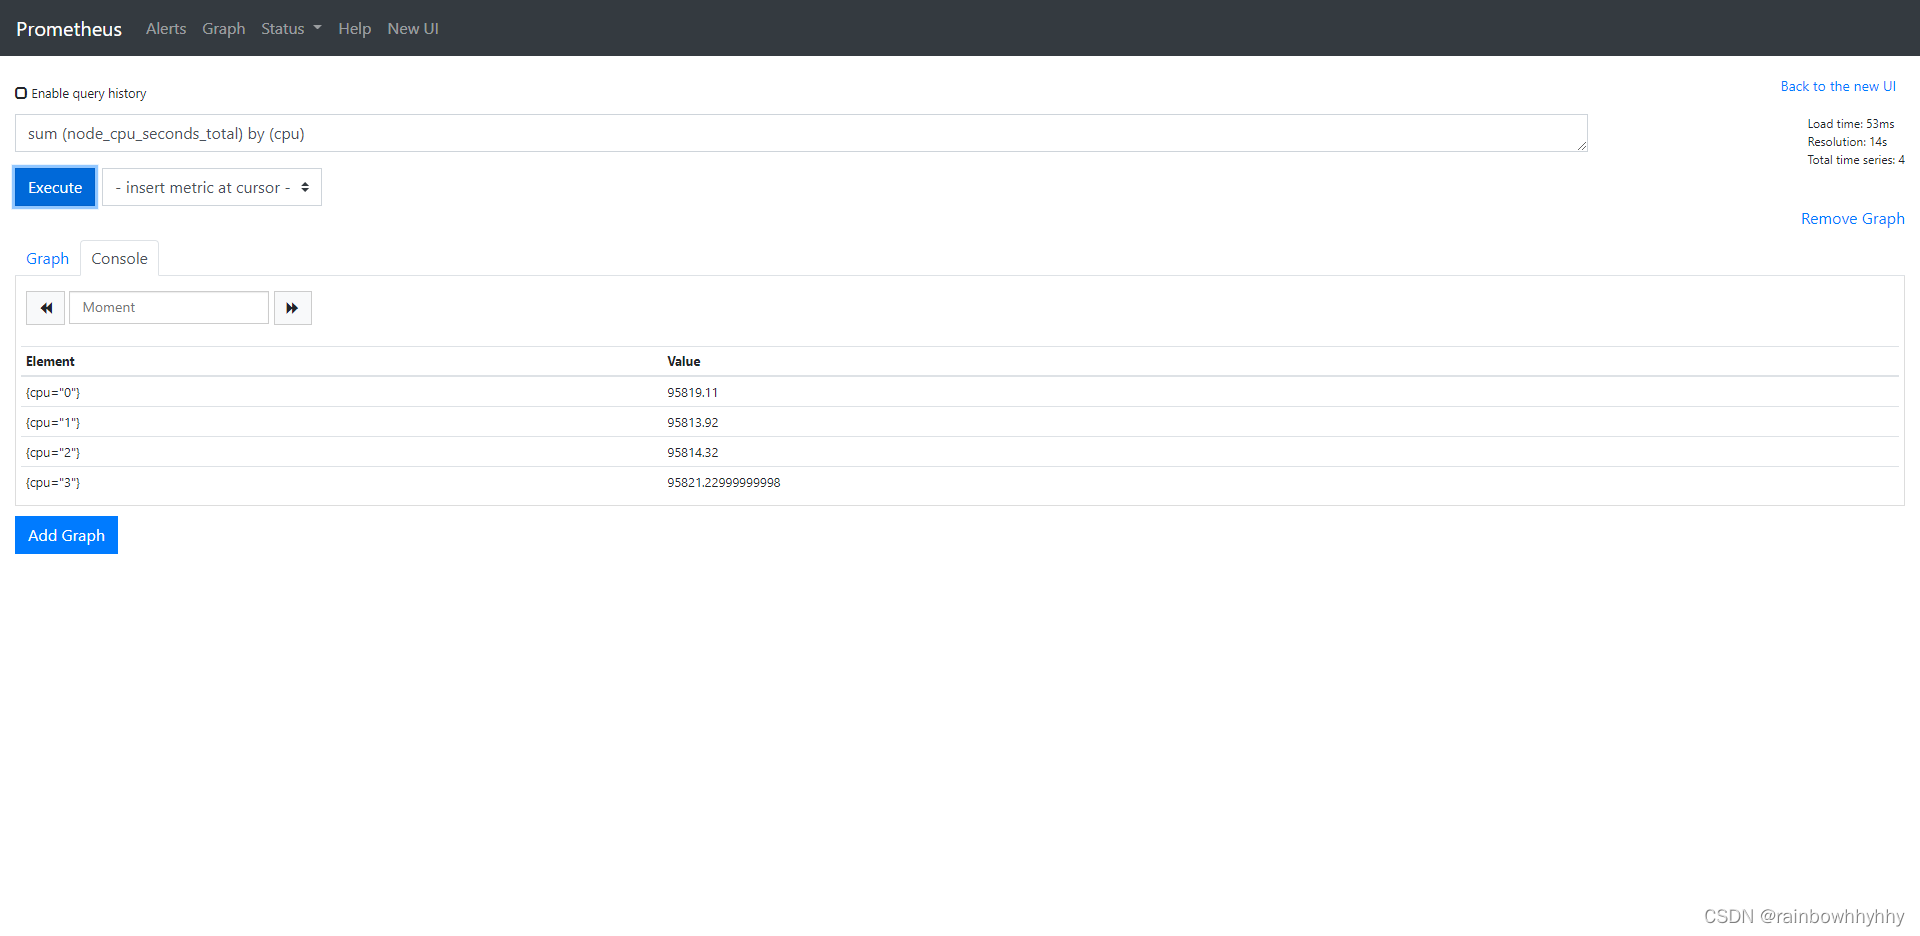Click the value 95819.11
This screenshot has width=1920, height=936.
coord(692,393)
